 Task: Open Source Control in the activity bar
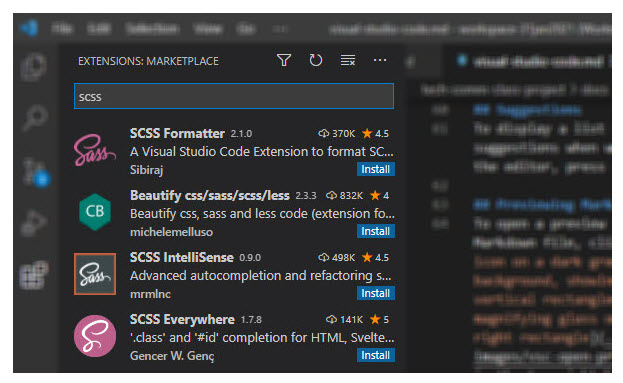coord(35,172)
